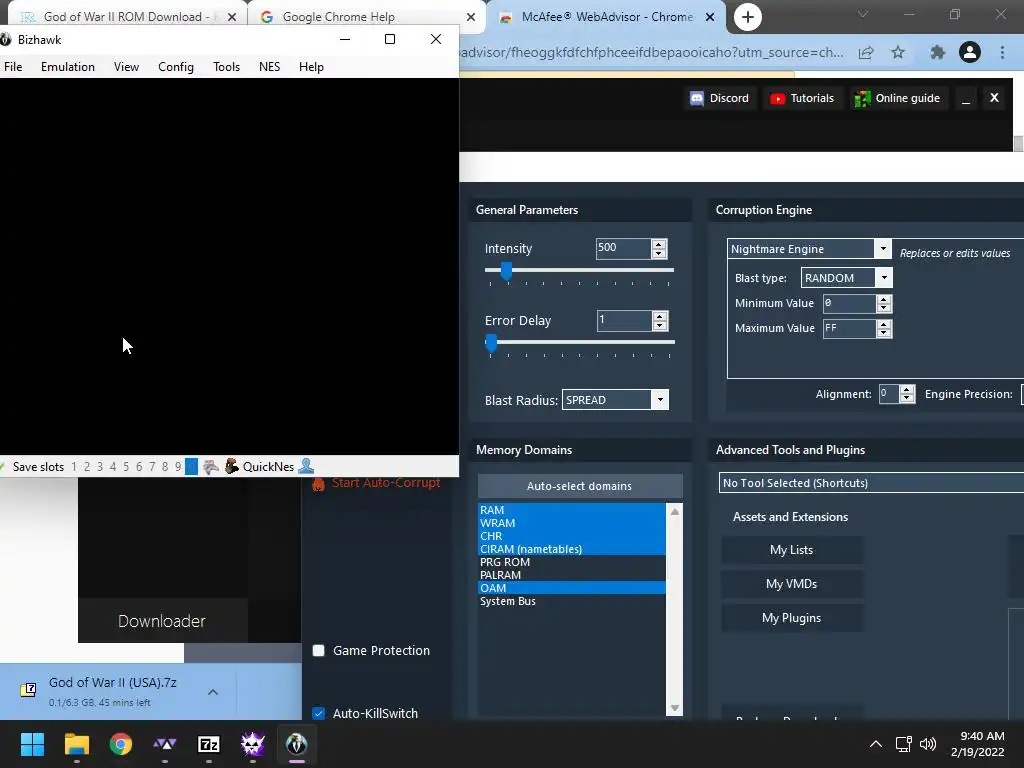Open the spiky purple monster taskbar icon
The height and width of the screenshot is (768, 1024).
[x=253, y=744]
